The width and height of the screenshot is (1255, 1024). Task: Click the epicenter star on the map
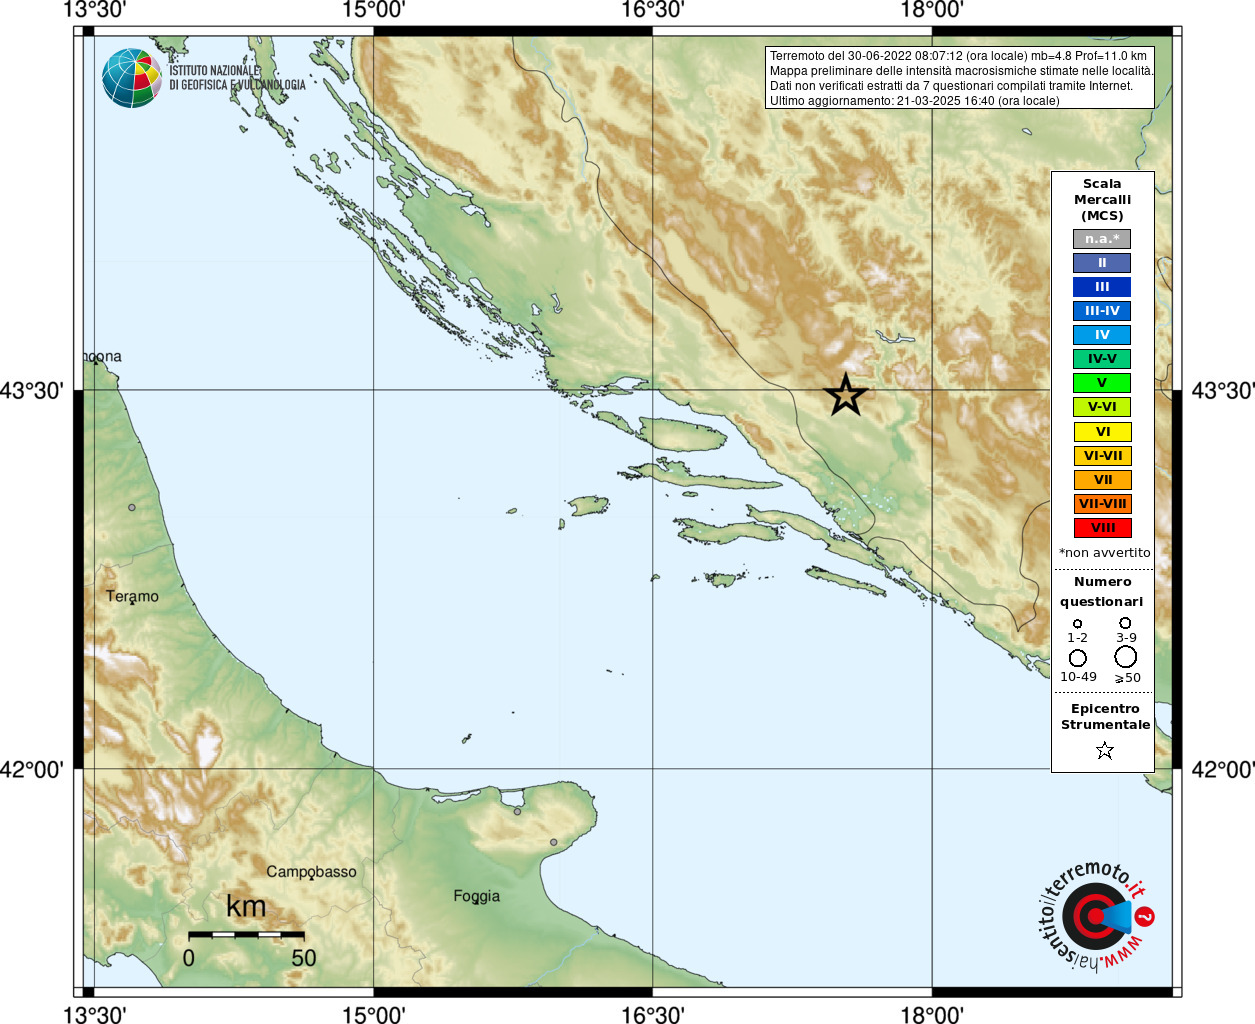[x=846, y=395]
